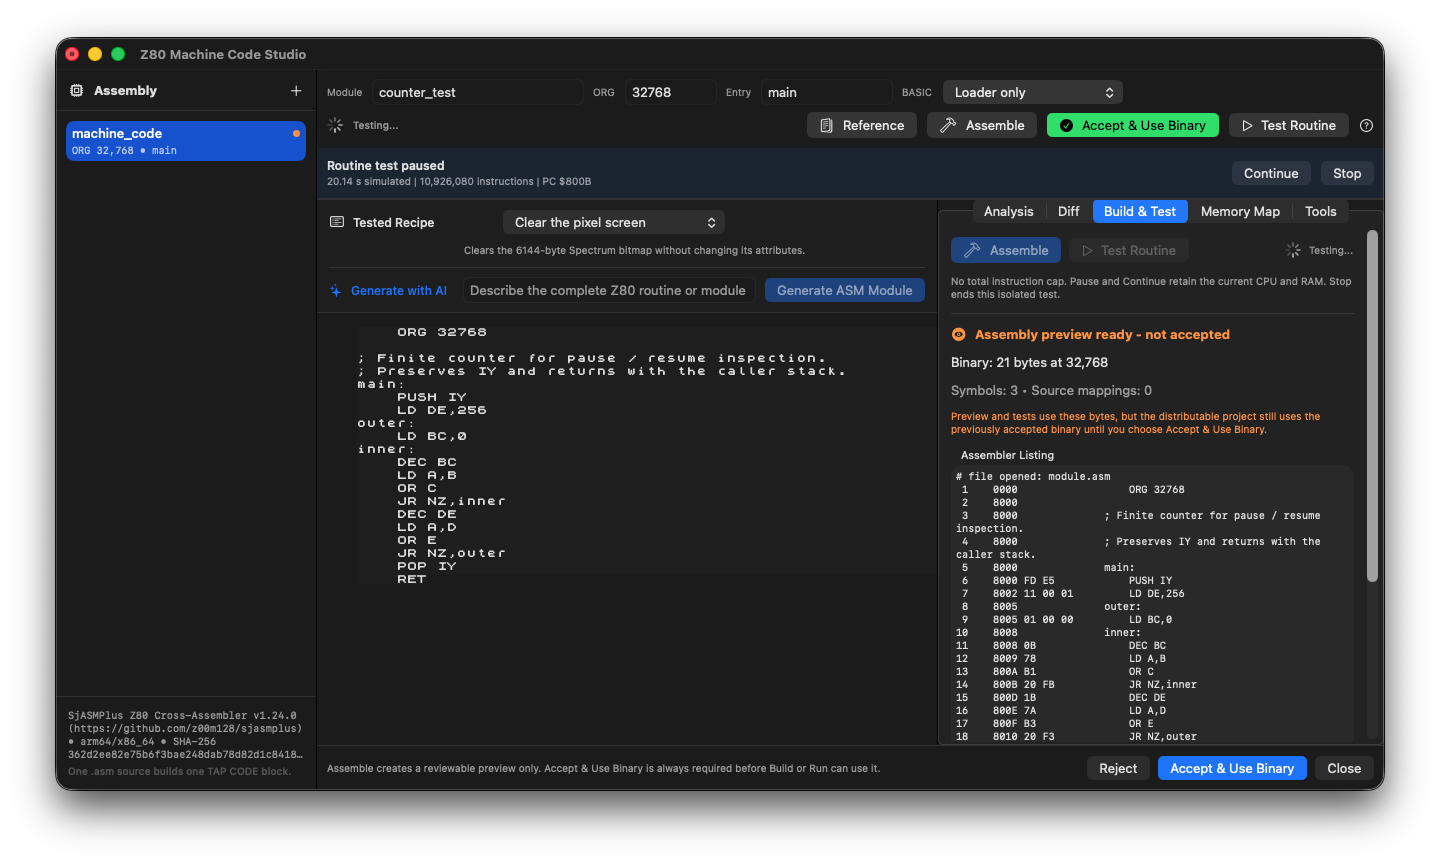Click the top toolbar Assemble button

(982, 126)
